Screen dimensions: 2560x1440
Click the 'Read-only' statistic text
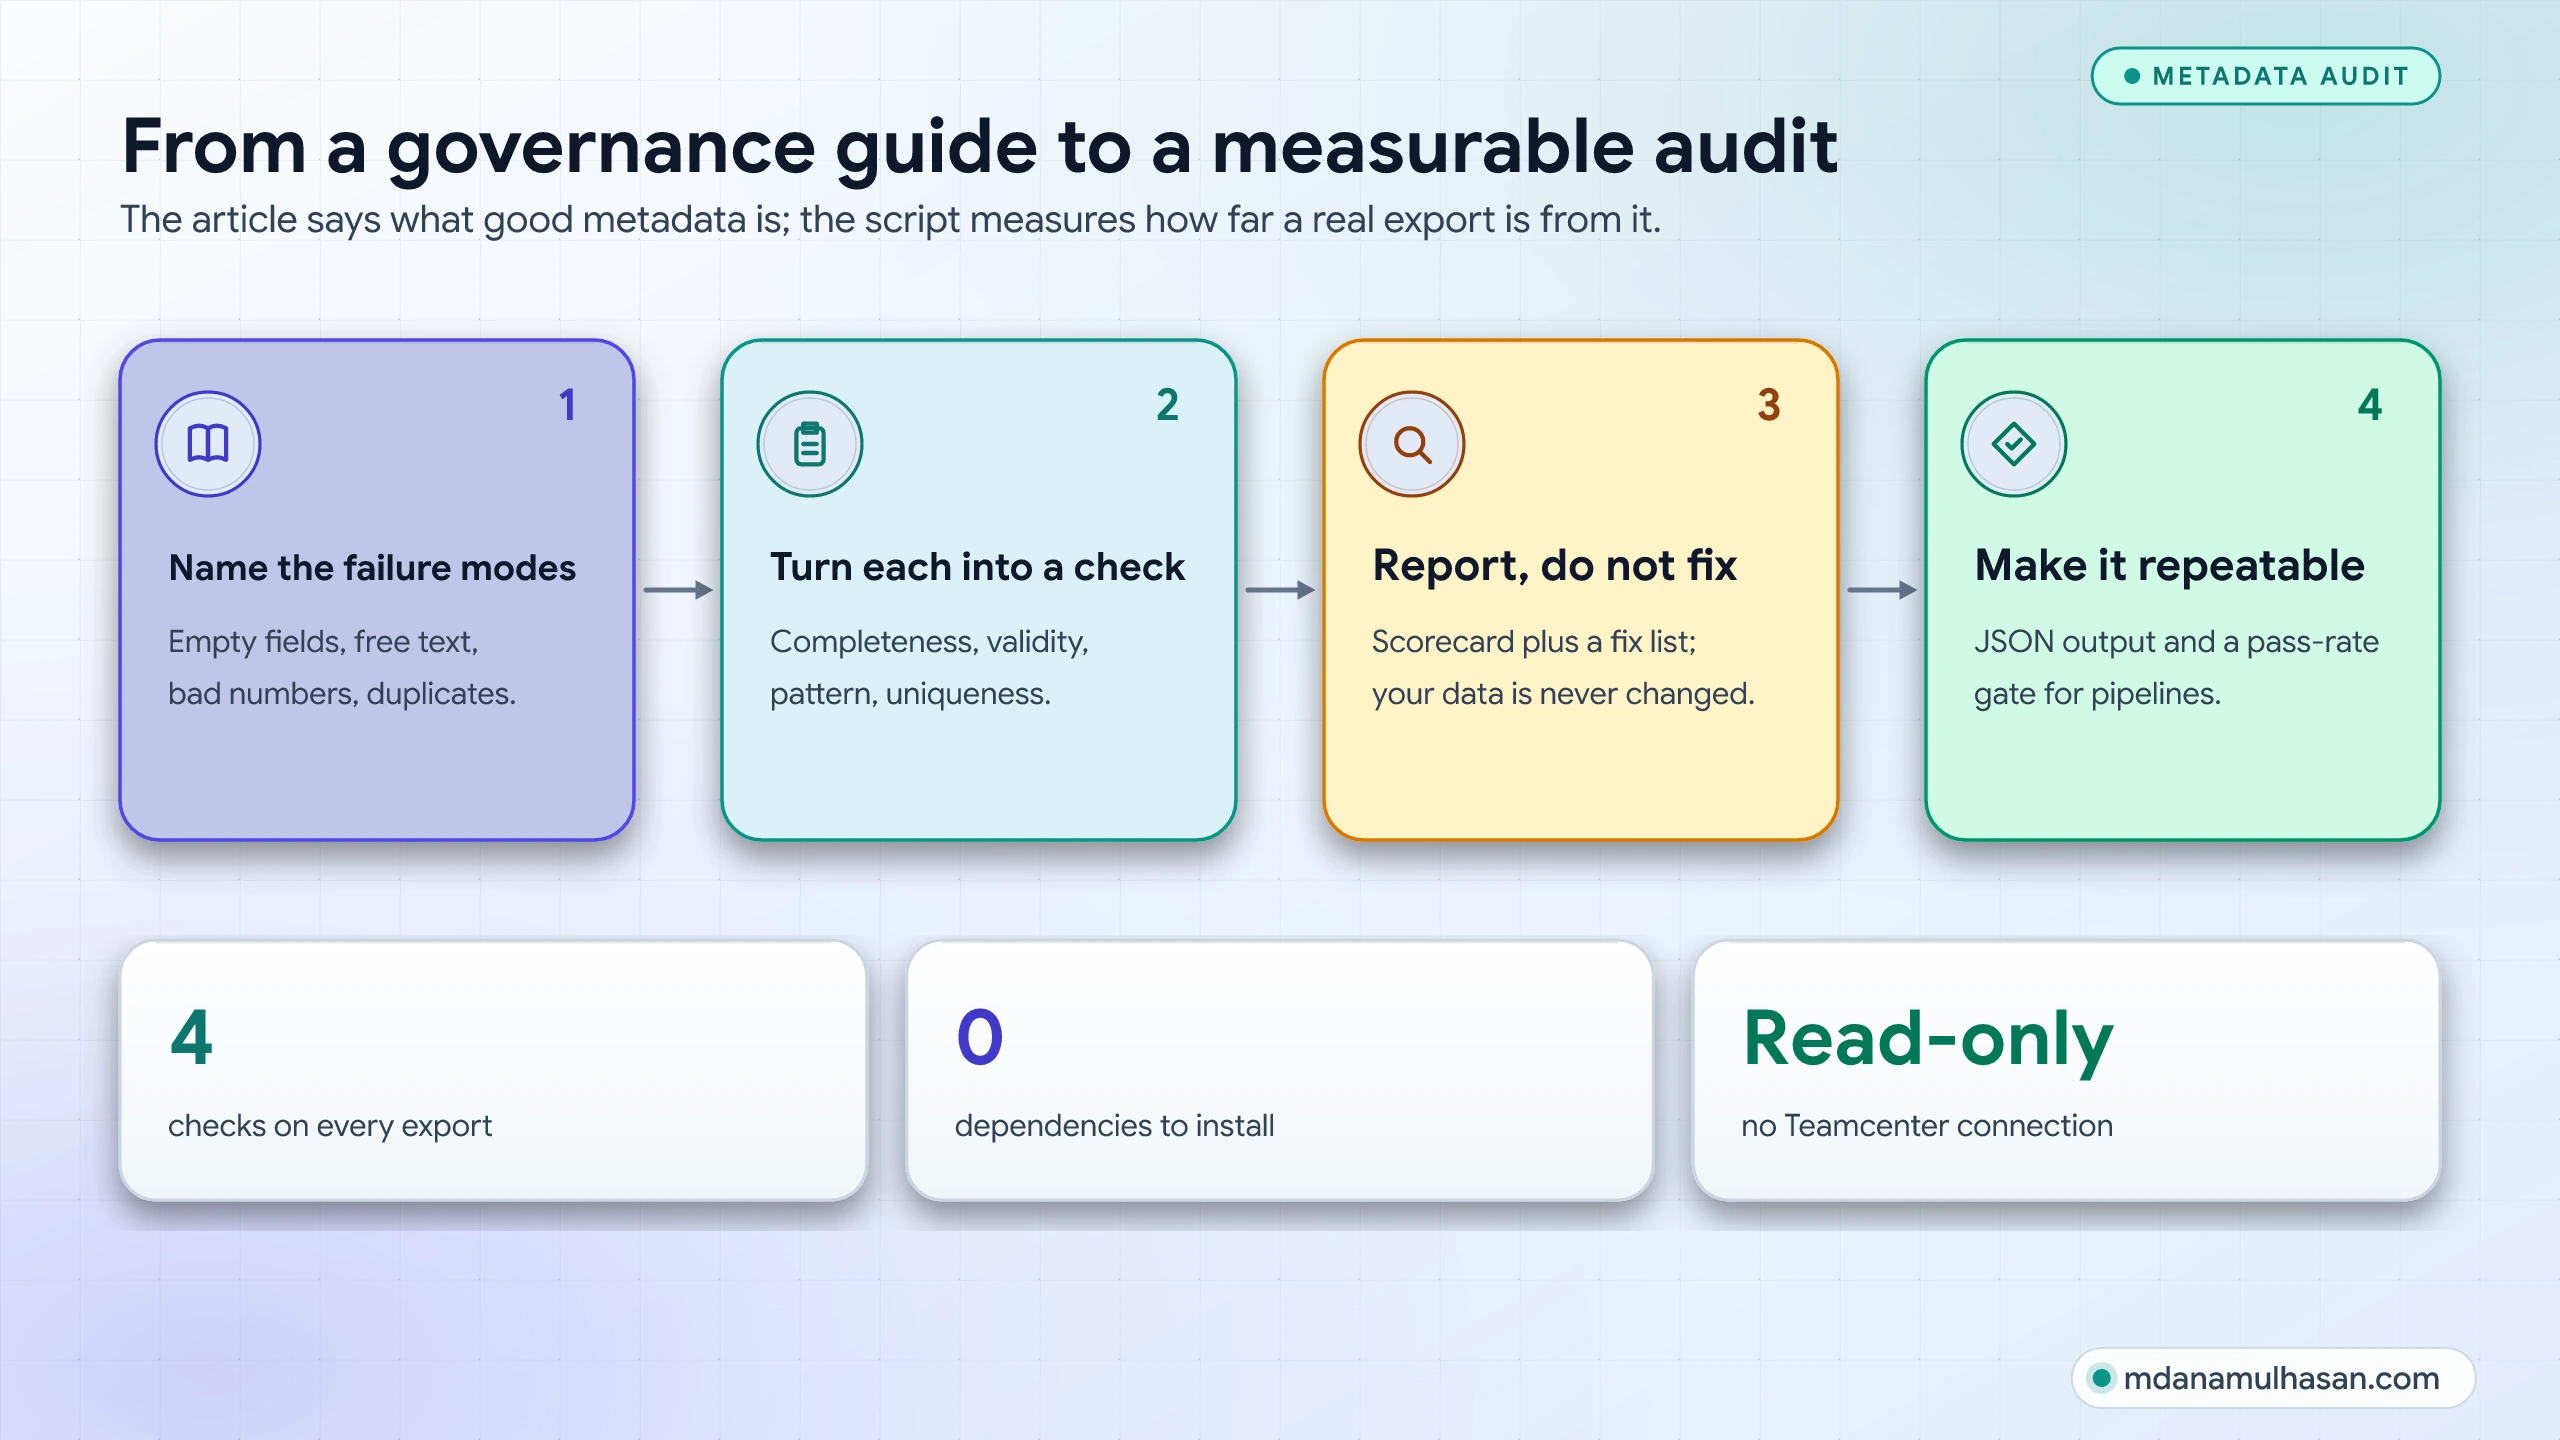[x=1928, y=1042]
